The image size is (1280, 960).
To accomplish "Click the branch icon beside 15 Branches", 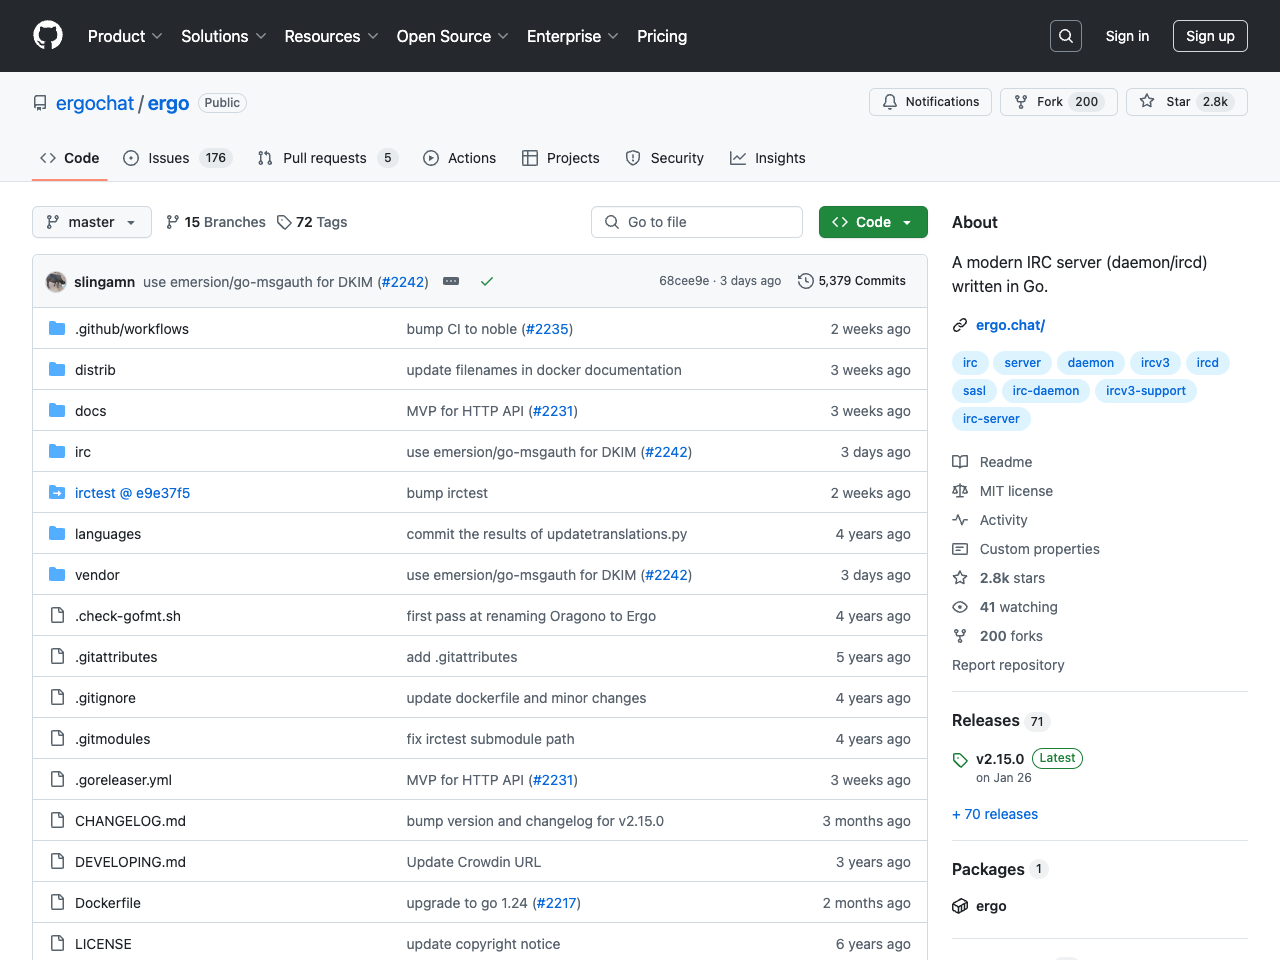I will point(173,222).
